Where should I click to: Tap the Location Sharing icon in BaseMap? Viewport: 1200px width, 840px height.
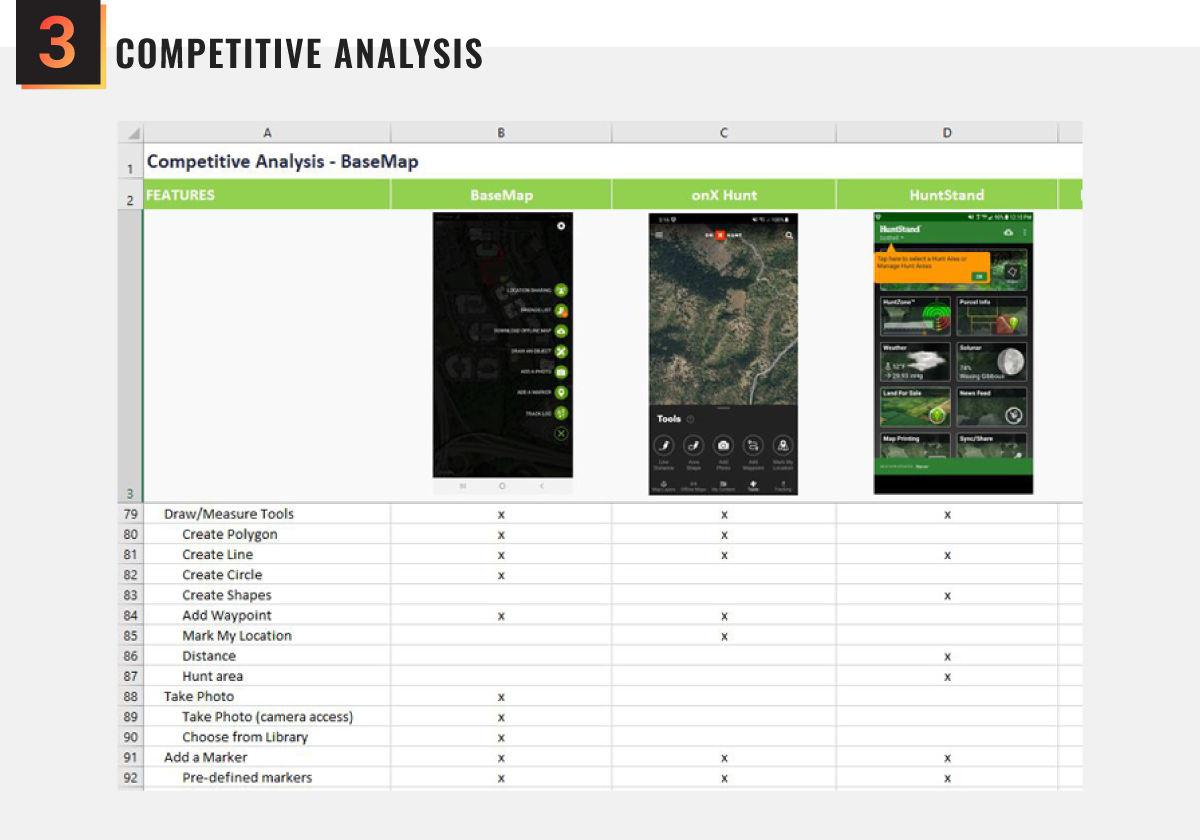click(561, 290)
